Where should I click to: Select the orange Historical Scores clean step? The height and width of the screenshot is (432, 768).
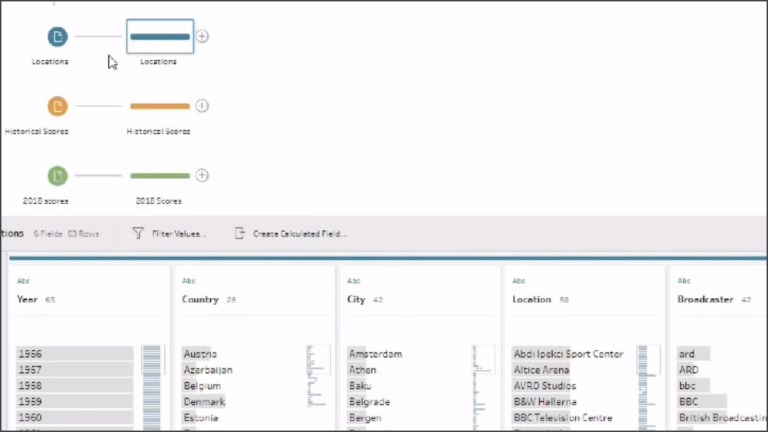coord(160,106)
